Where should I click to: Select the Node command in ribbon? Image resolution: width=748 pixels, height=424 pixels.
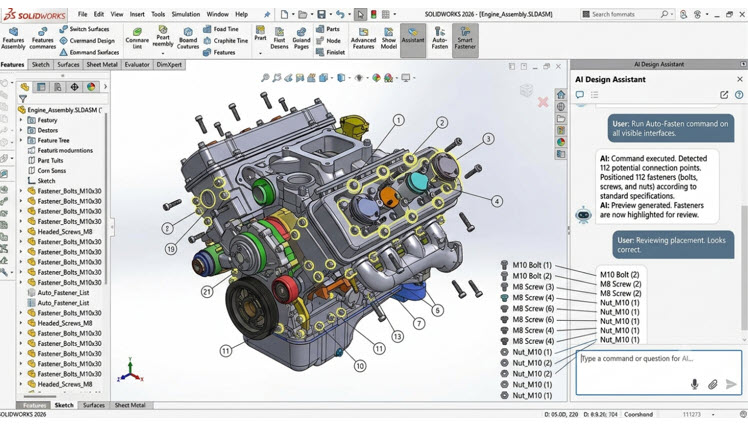point(328,41)
